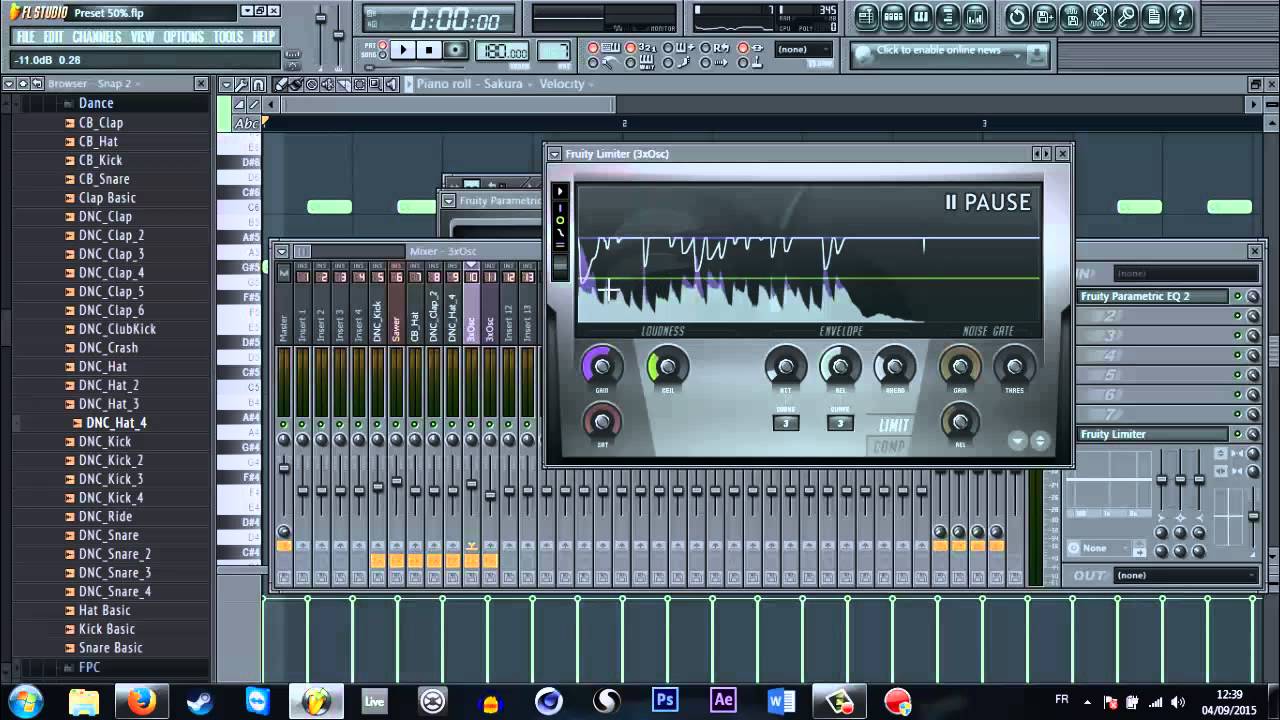Viewport: 1280px width, 720px height.
Task: Open the OPTIONS menu
Action: pos(184,37)
